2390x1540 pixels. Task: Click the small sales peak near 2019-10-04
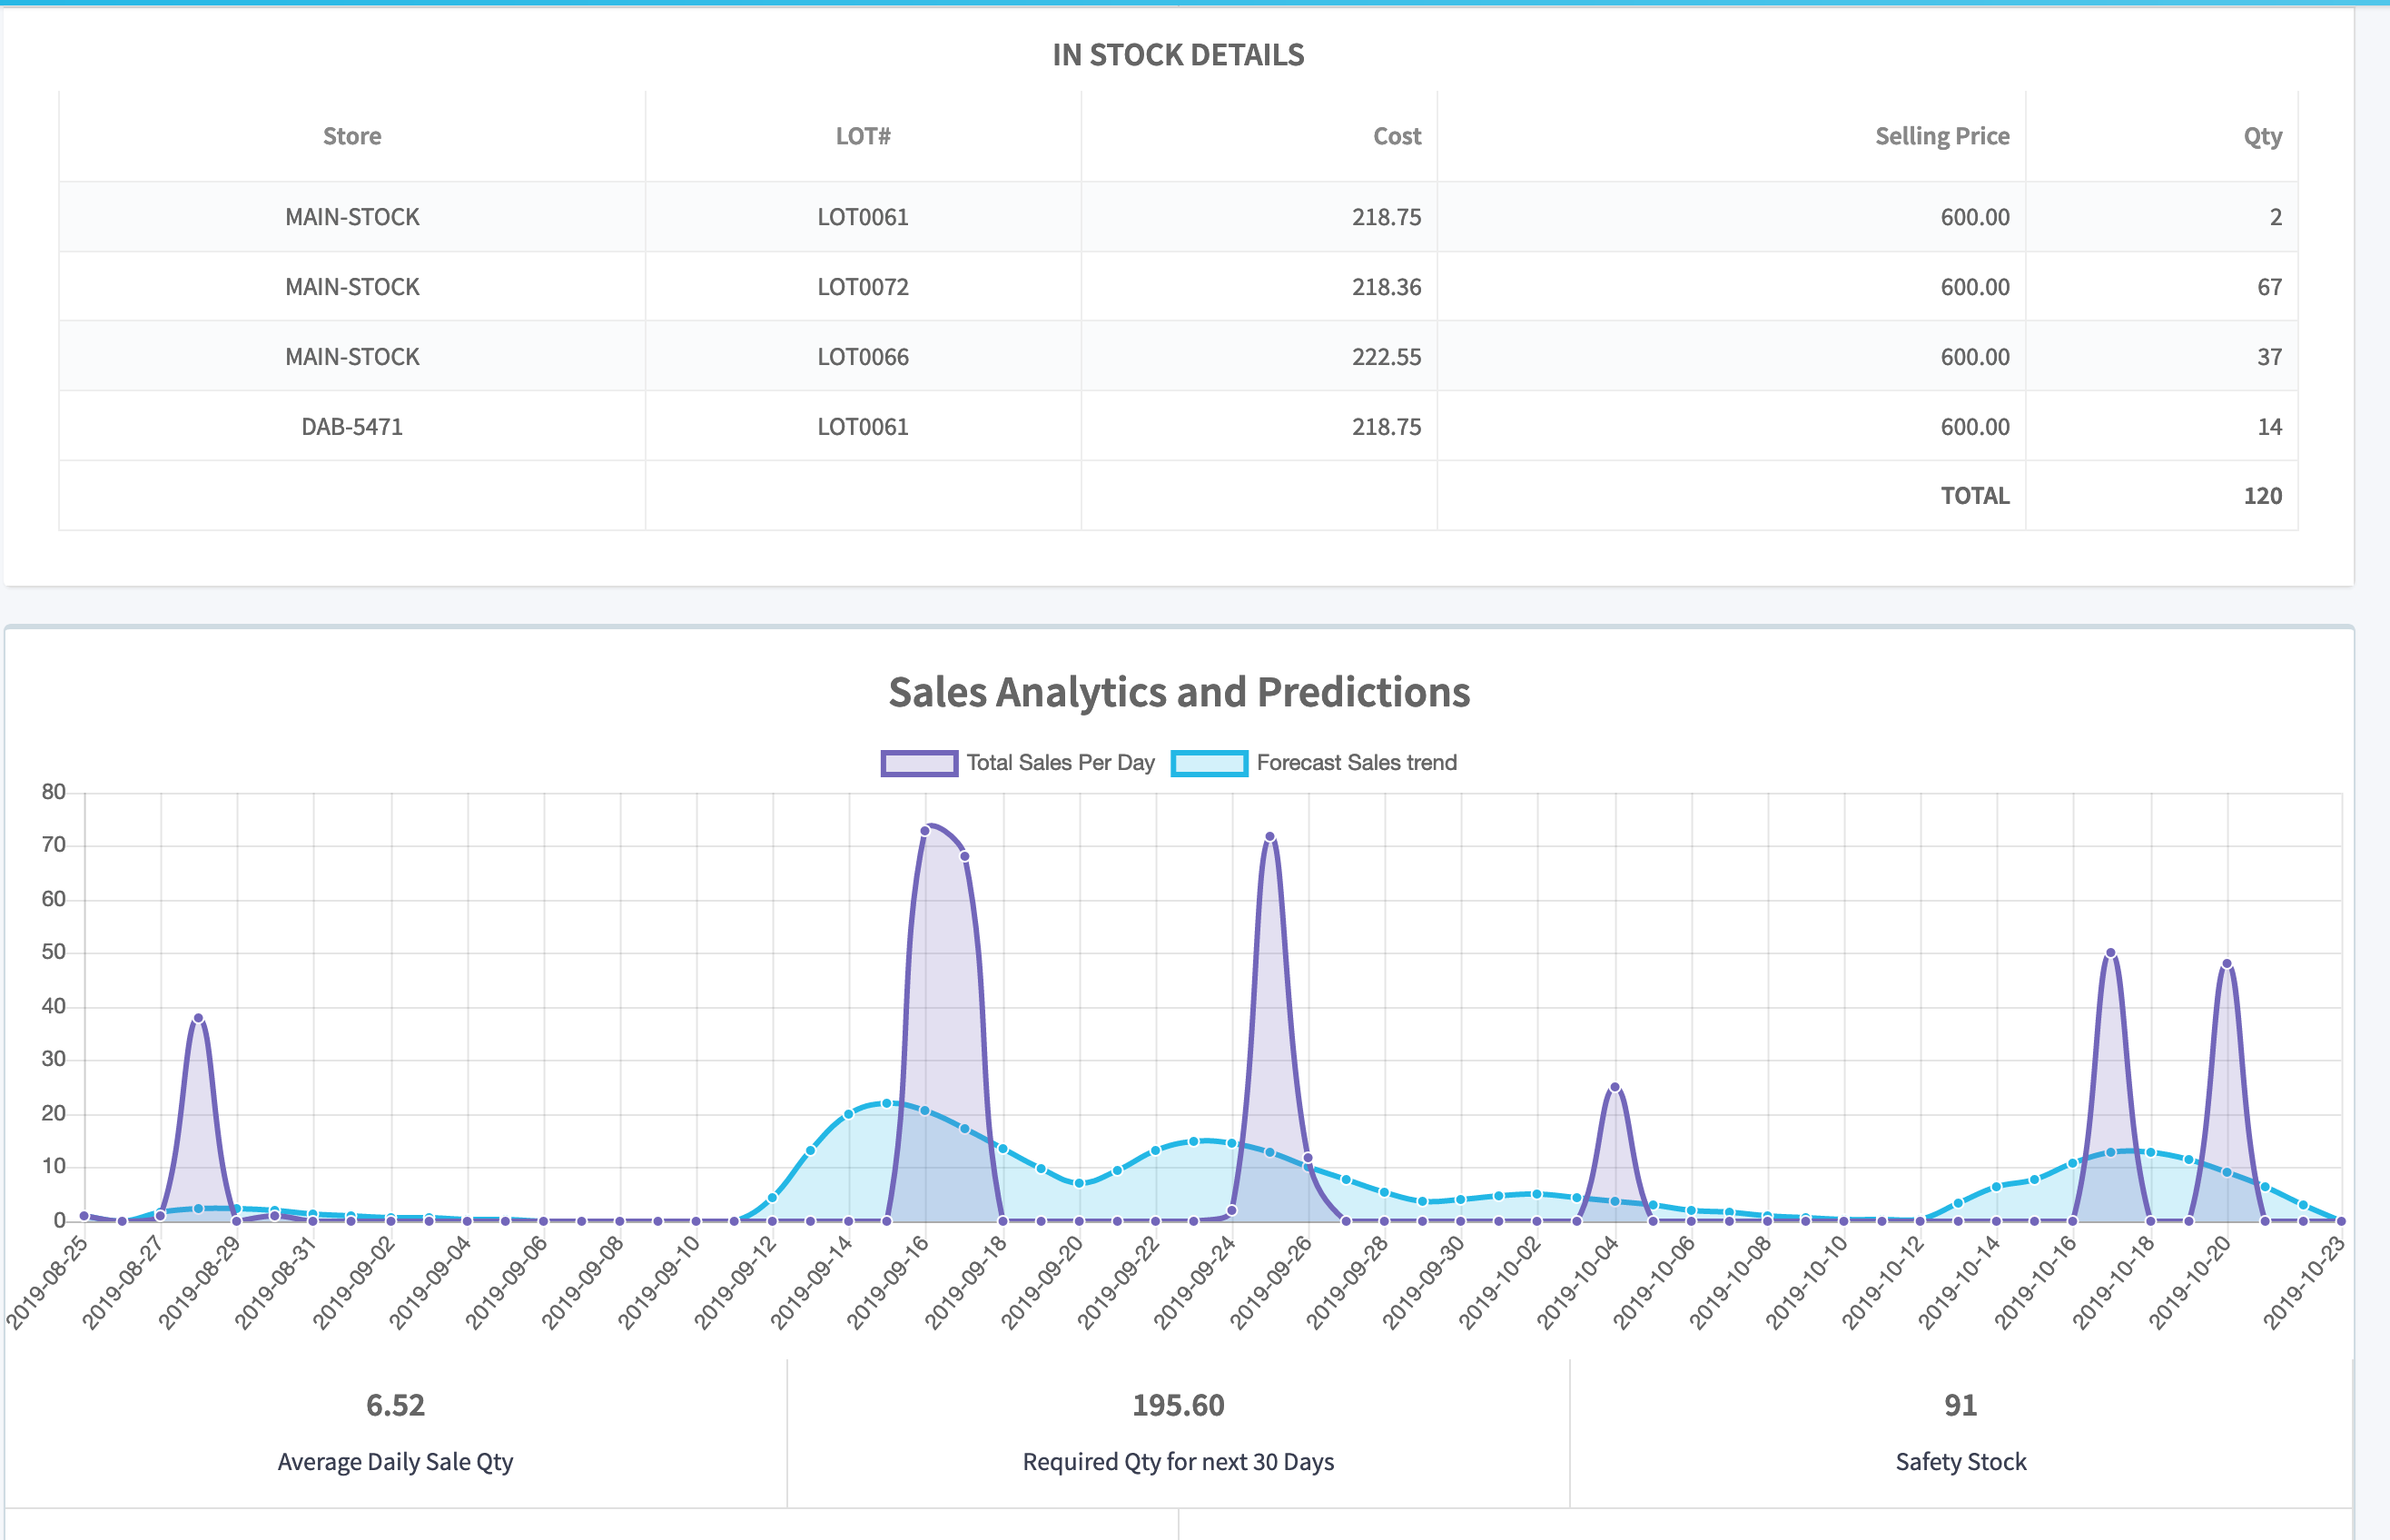coord(1614,1087)
